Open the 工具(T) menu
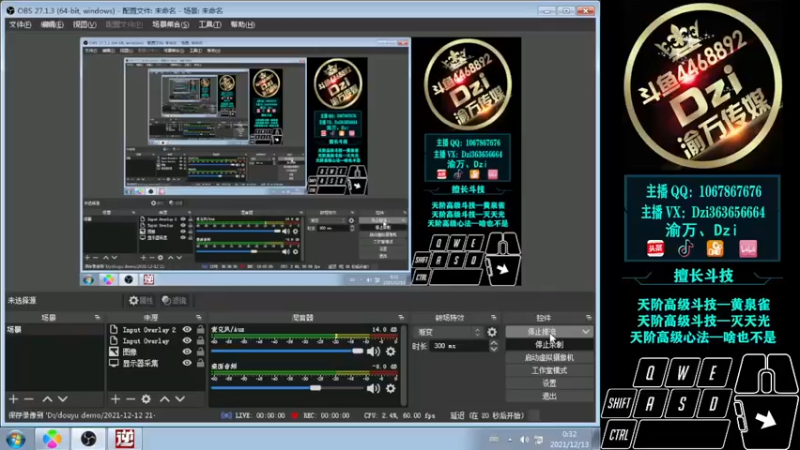Viewport: 800px width, 450px height. click(210, 24)
